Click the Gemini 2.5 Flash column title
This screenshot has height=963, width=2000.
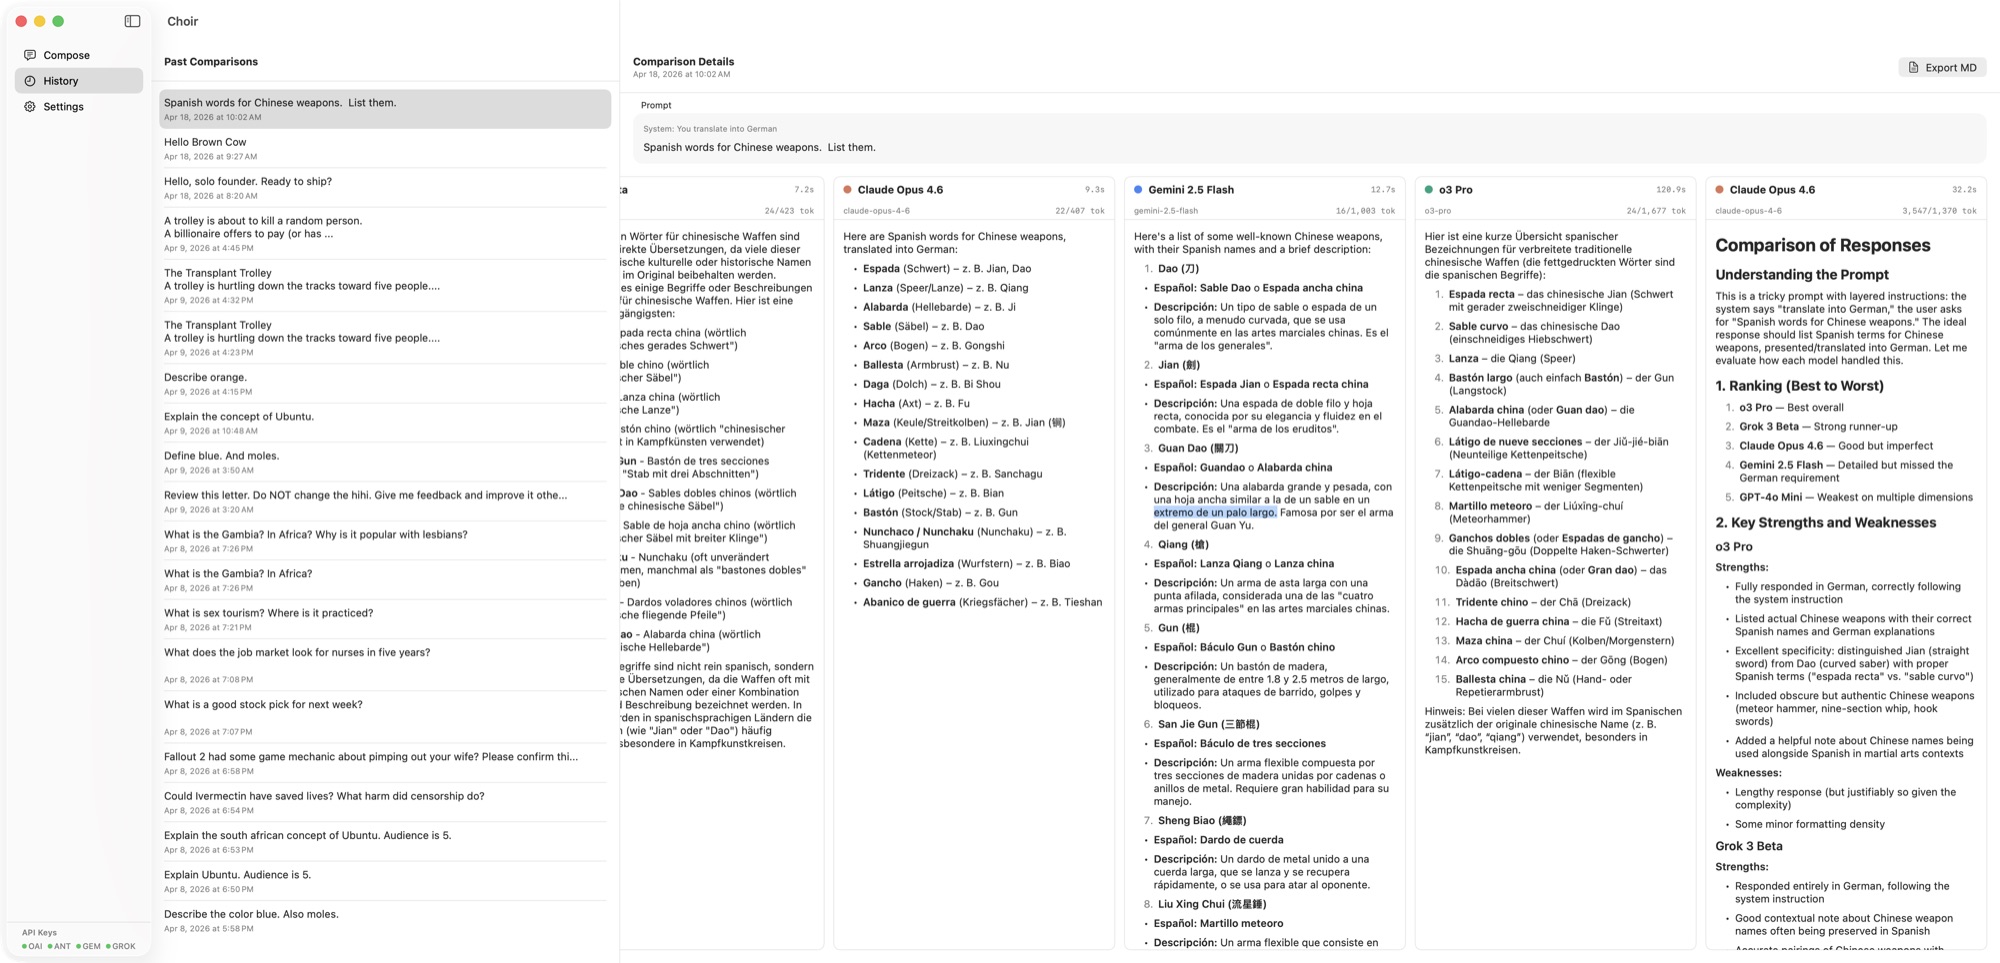(1190, 189)
